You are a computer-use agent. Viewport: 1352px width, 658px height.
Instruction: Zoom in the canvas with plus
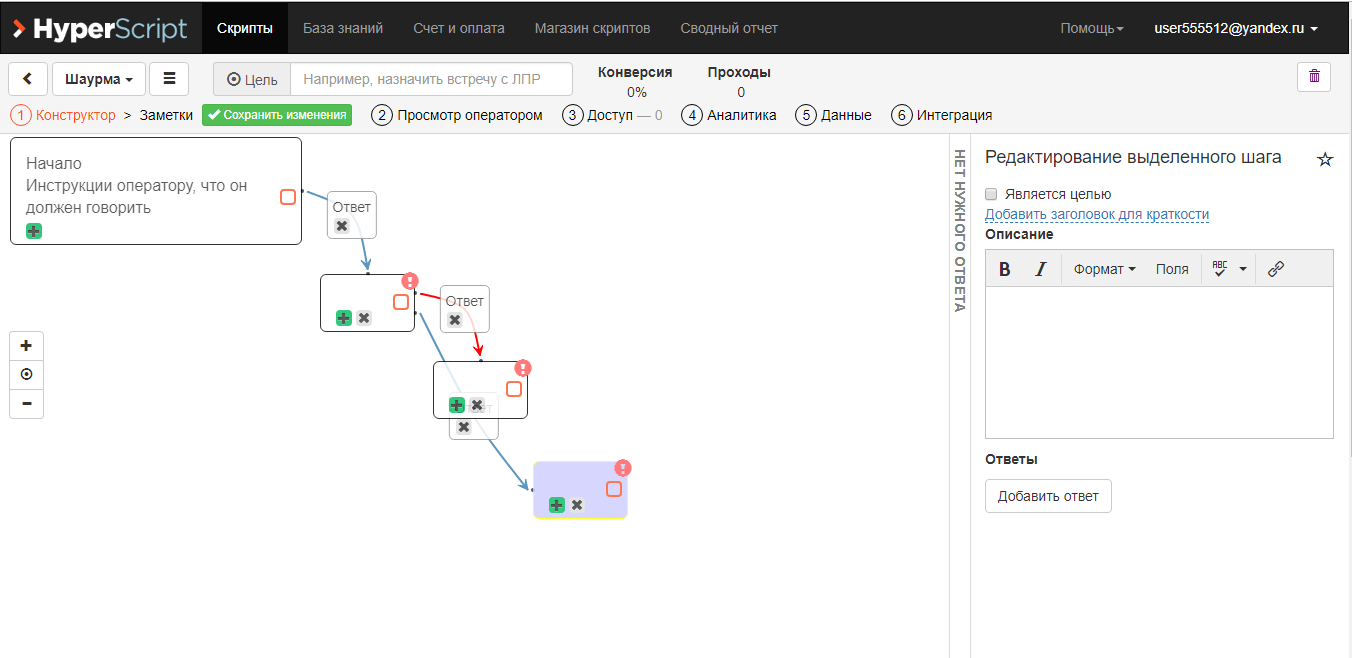click(x=26, y=346)
